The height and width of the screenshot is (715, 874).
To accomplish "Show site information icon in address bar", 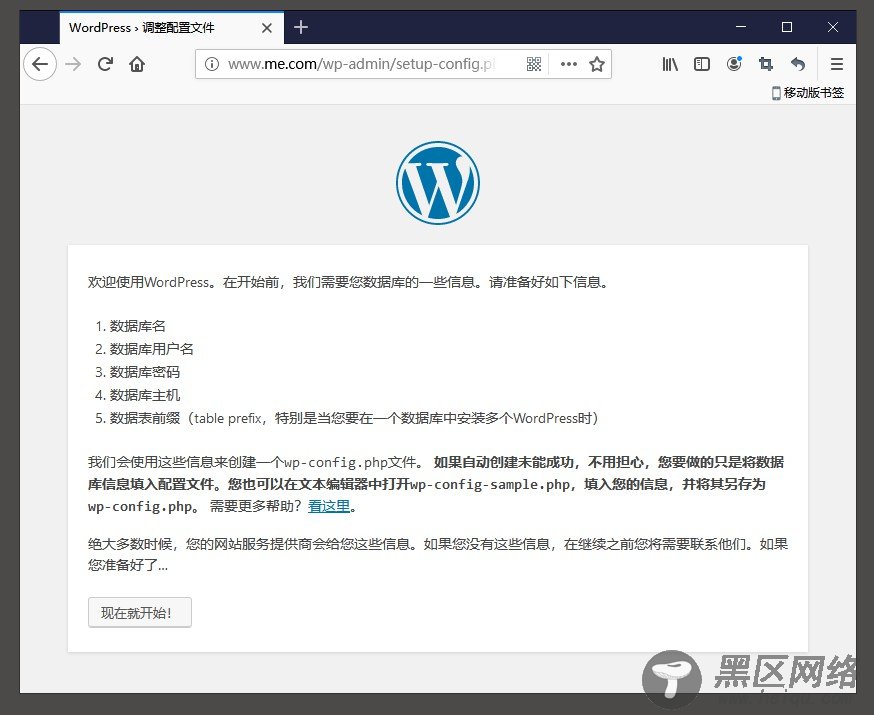I will pyautogui.click(x=212, y=64).
